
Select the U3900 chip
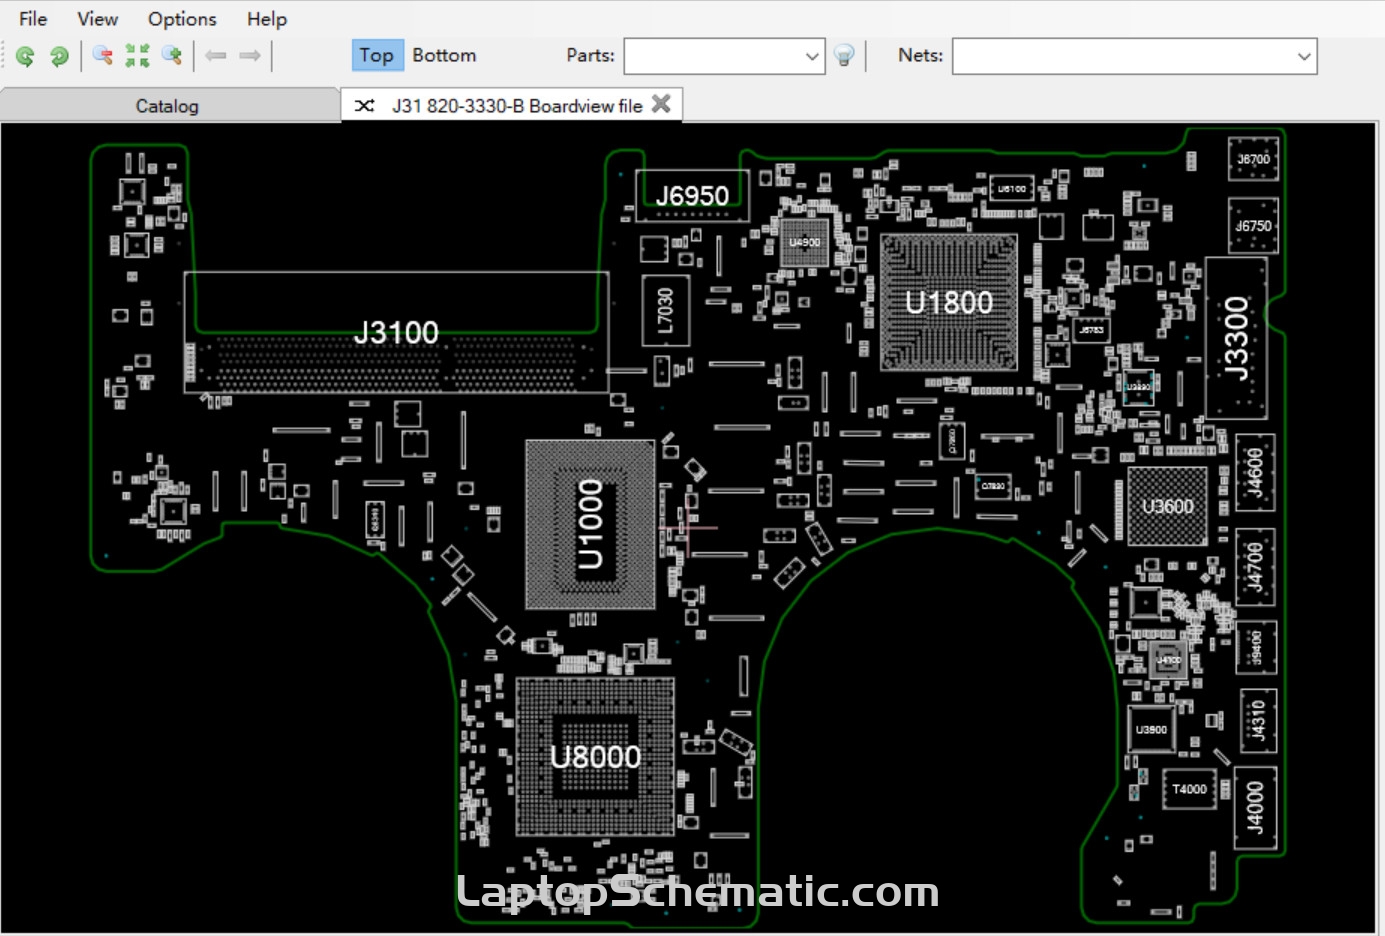pyautogui.click(x=1152, y=730)
